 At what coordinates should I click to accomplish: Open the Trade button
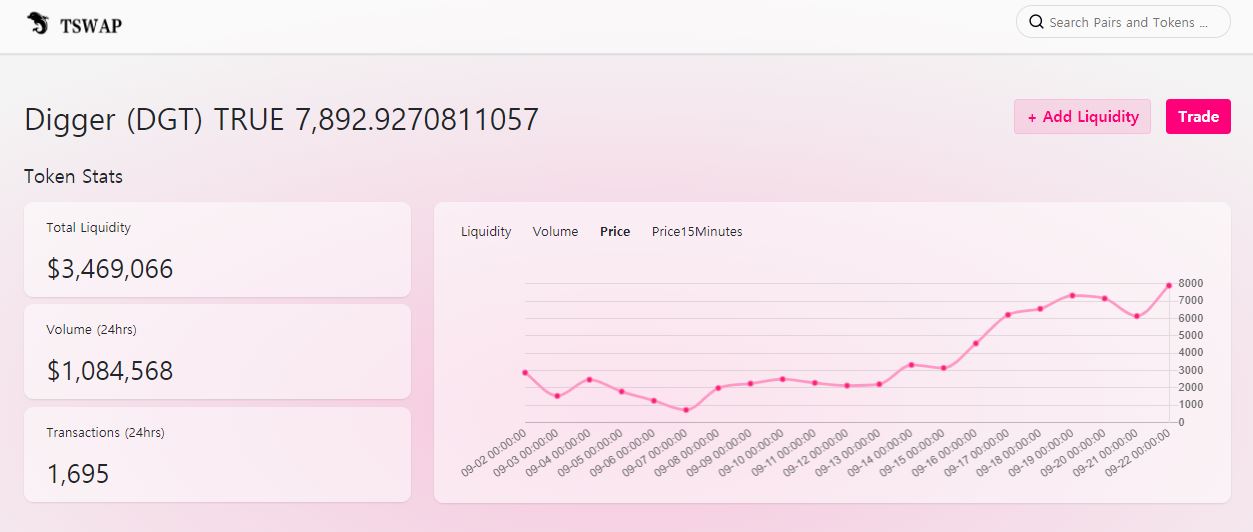[1198, 117]
